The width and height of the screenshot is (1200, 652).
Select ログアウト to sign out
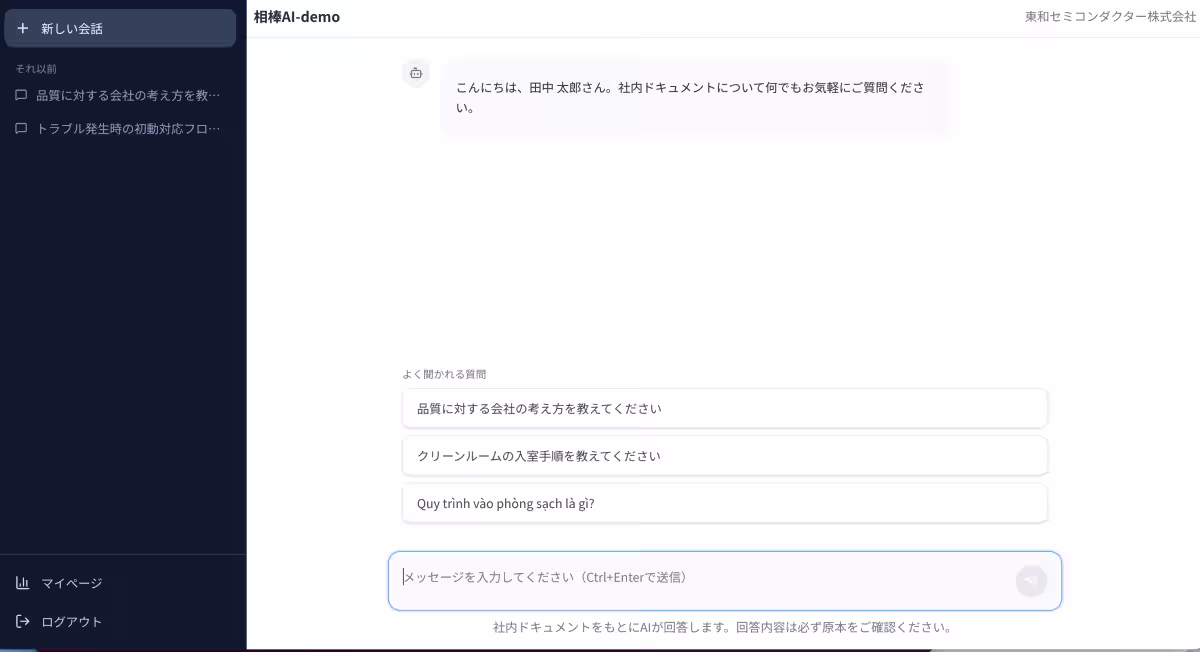120,621
